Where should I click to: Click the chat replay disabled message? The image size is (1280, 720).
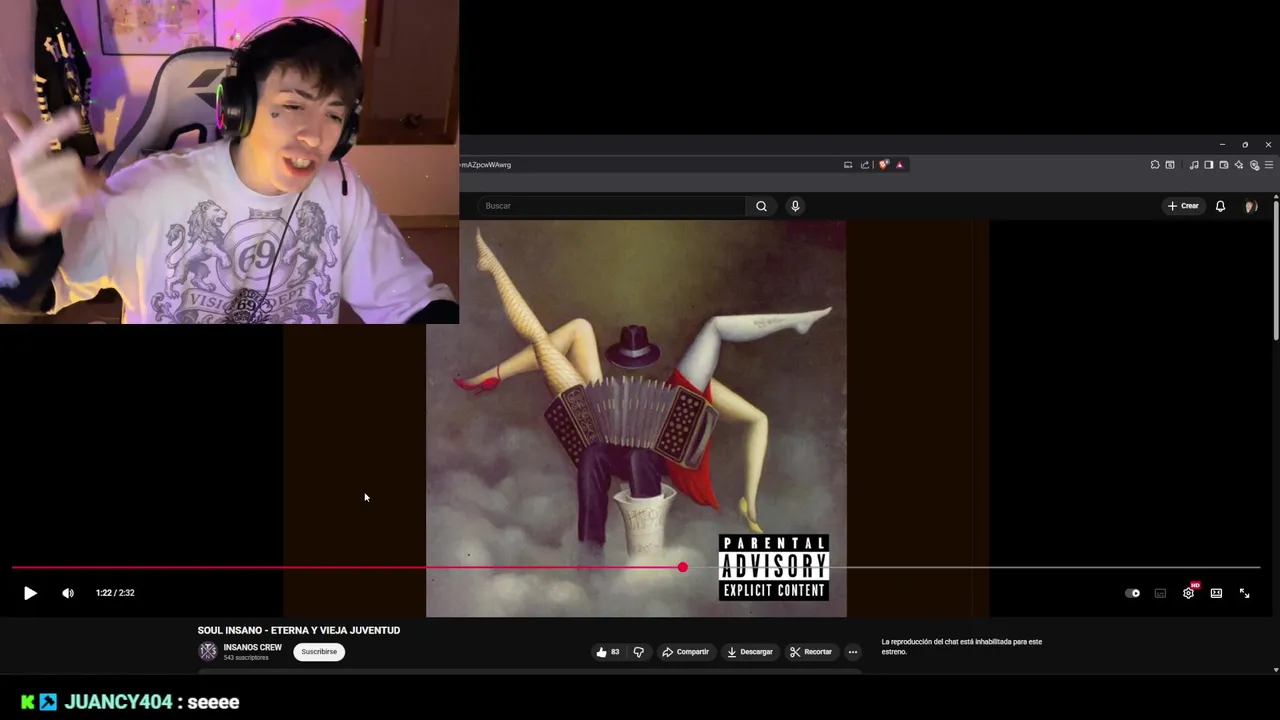coord(961,647)
